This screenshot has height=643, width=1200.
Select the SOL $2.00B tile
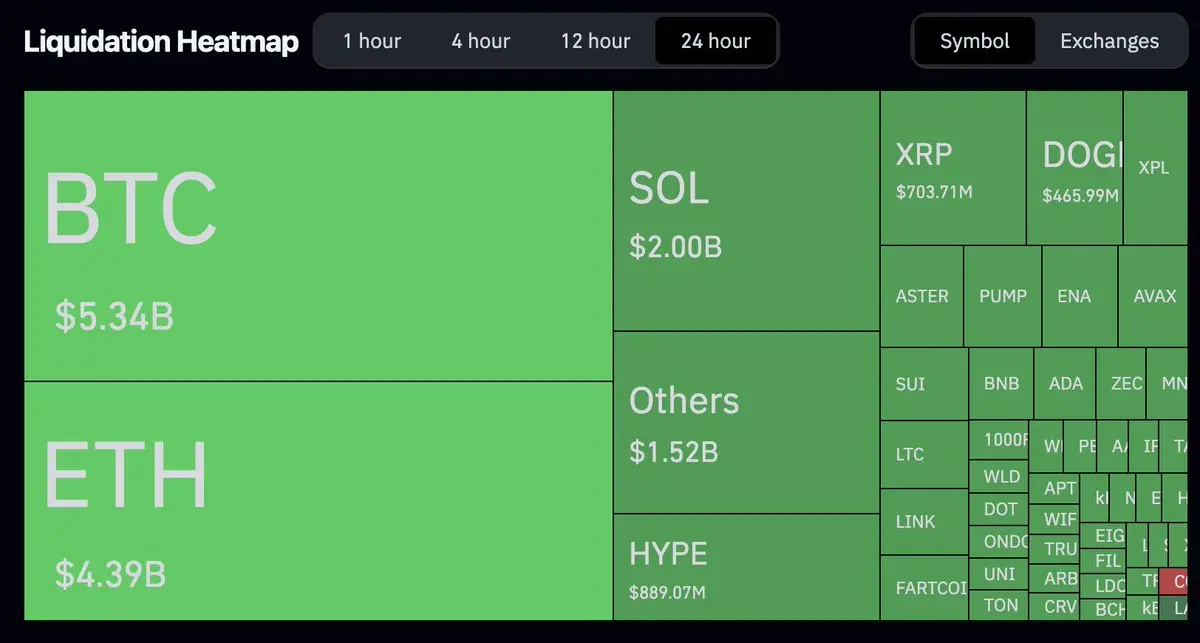(x=746, y=211)
